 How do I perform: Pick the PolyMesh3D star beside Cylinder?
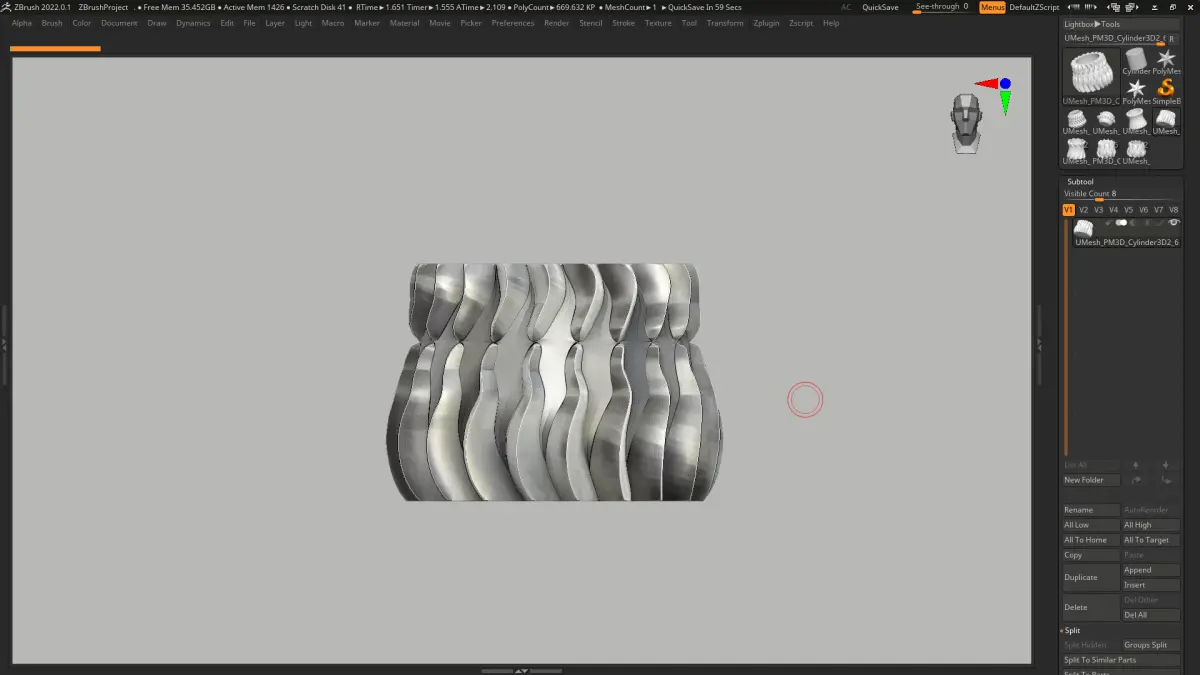[x=1166, y=60]
